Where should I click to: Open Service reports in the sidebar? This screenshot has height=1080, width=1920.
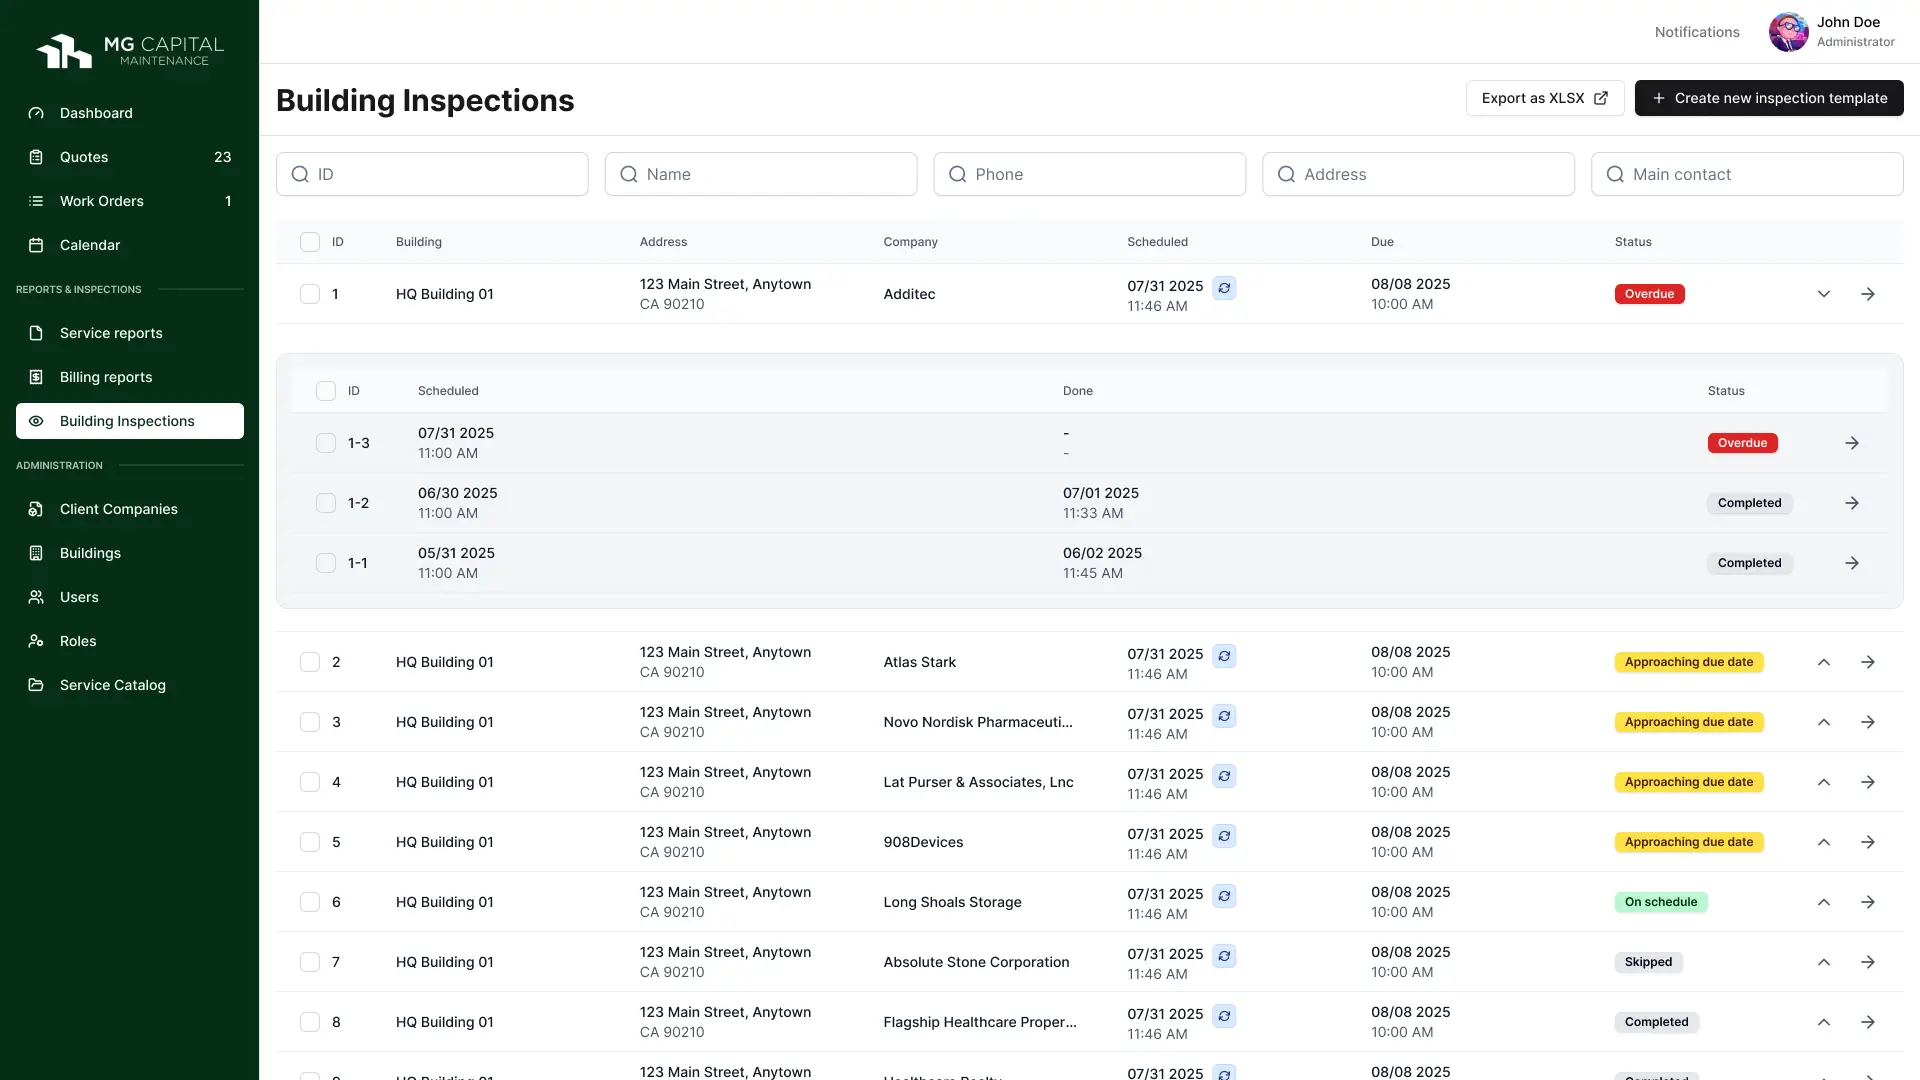click(x=111, y=333)
